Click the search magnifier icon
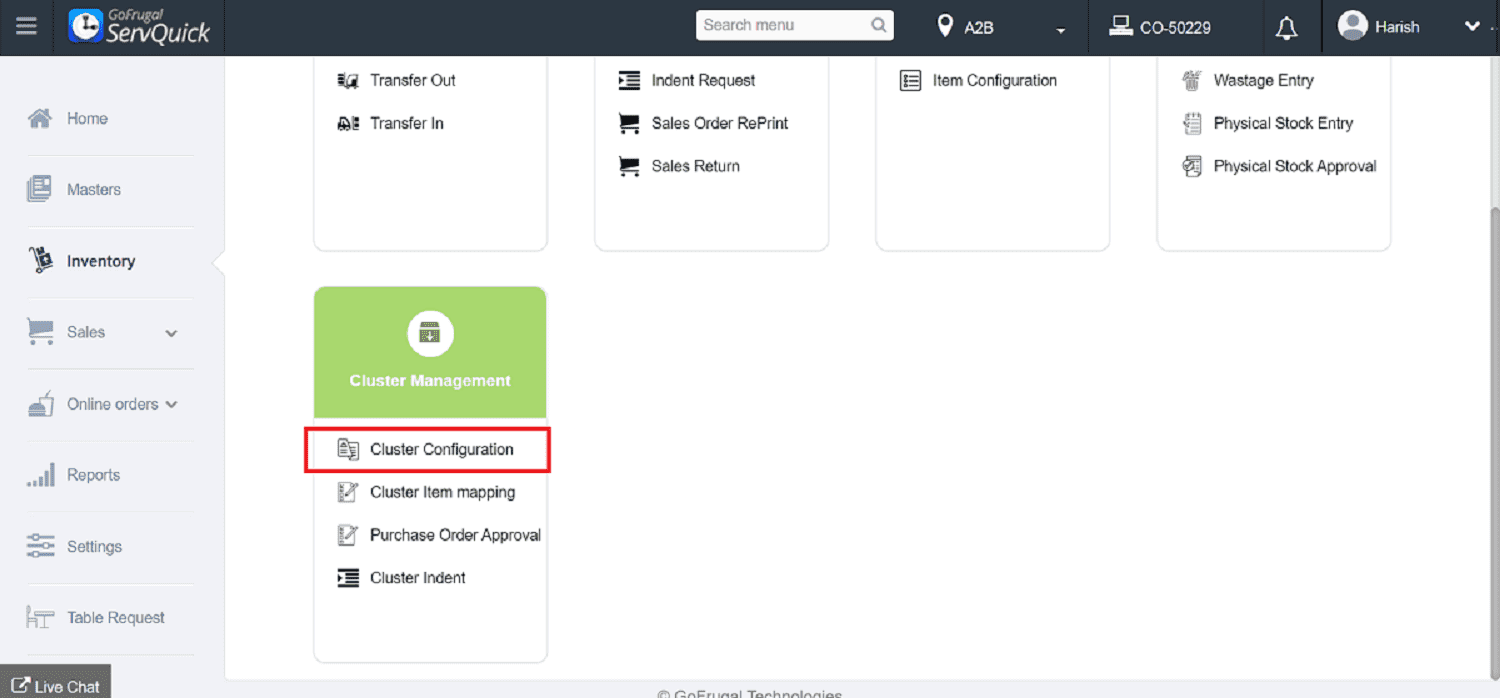Viewport: 1500px width, 698px height. (x=879, y=26)
